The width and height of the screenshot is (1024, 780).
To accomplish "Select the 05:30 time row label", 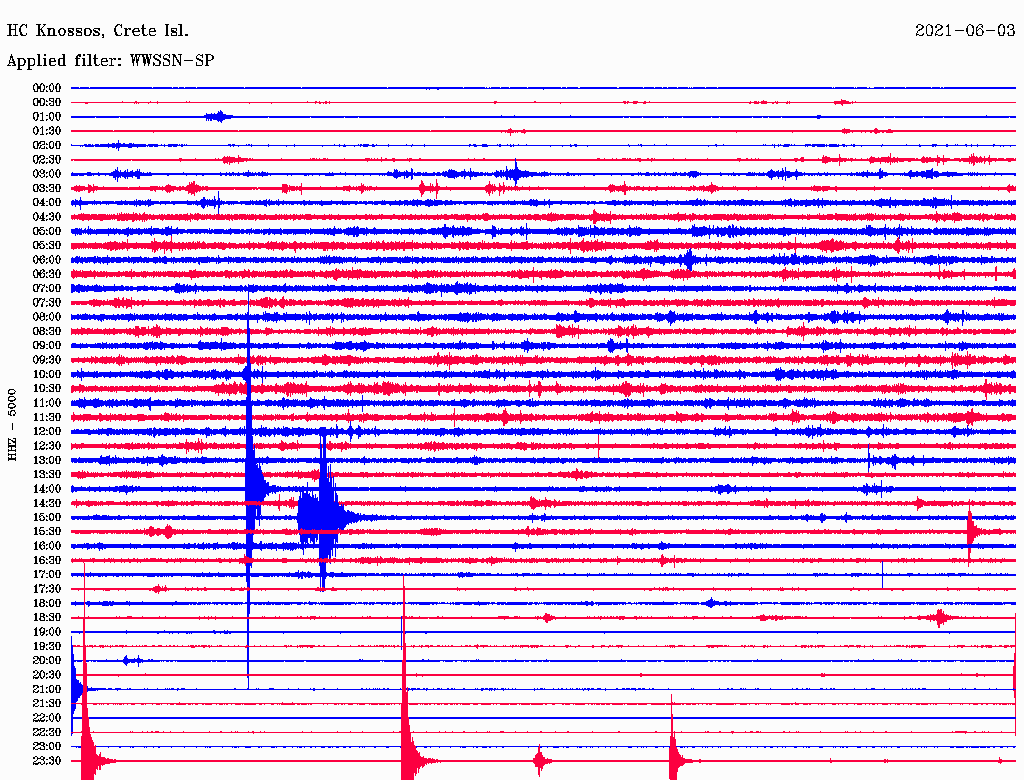I will click(x=47, y=246).
